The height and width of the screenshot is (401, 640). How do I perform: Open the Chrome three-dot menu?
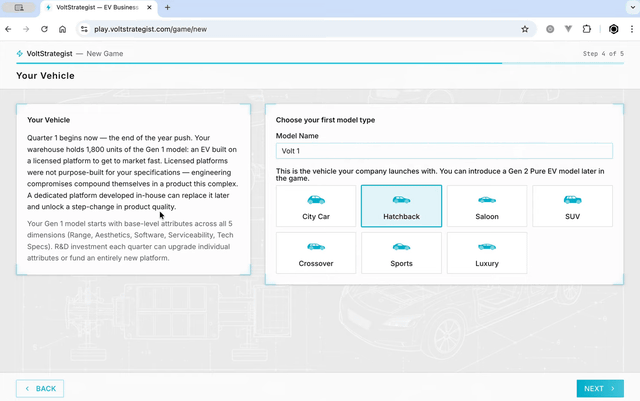coord(630,29)
